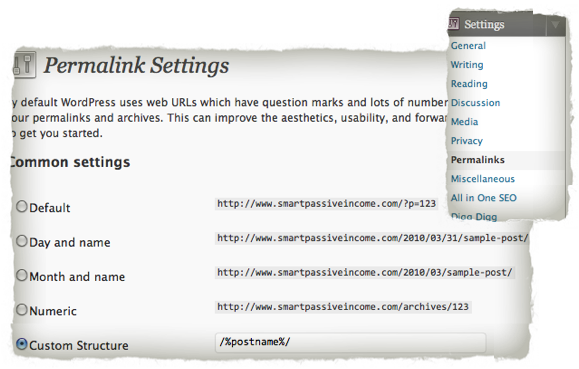579x369 pixels.
Task: Open Reading settings
Action: tap(469, 84)
